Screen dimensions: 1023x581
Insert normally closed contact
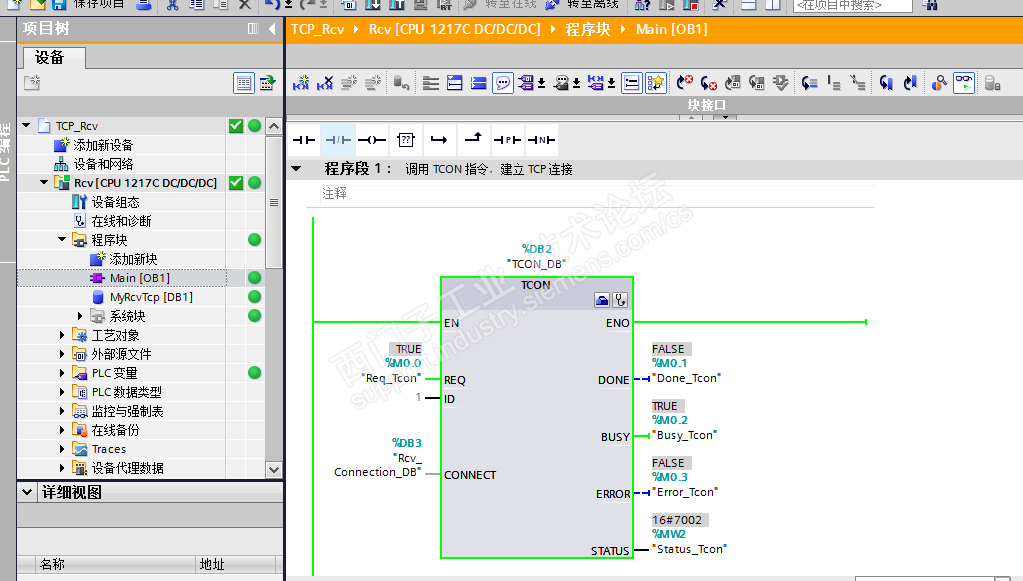[338, 140]
